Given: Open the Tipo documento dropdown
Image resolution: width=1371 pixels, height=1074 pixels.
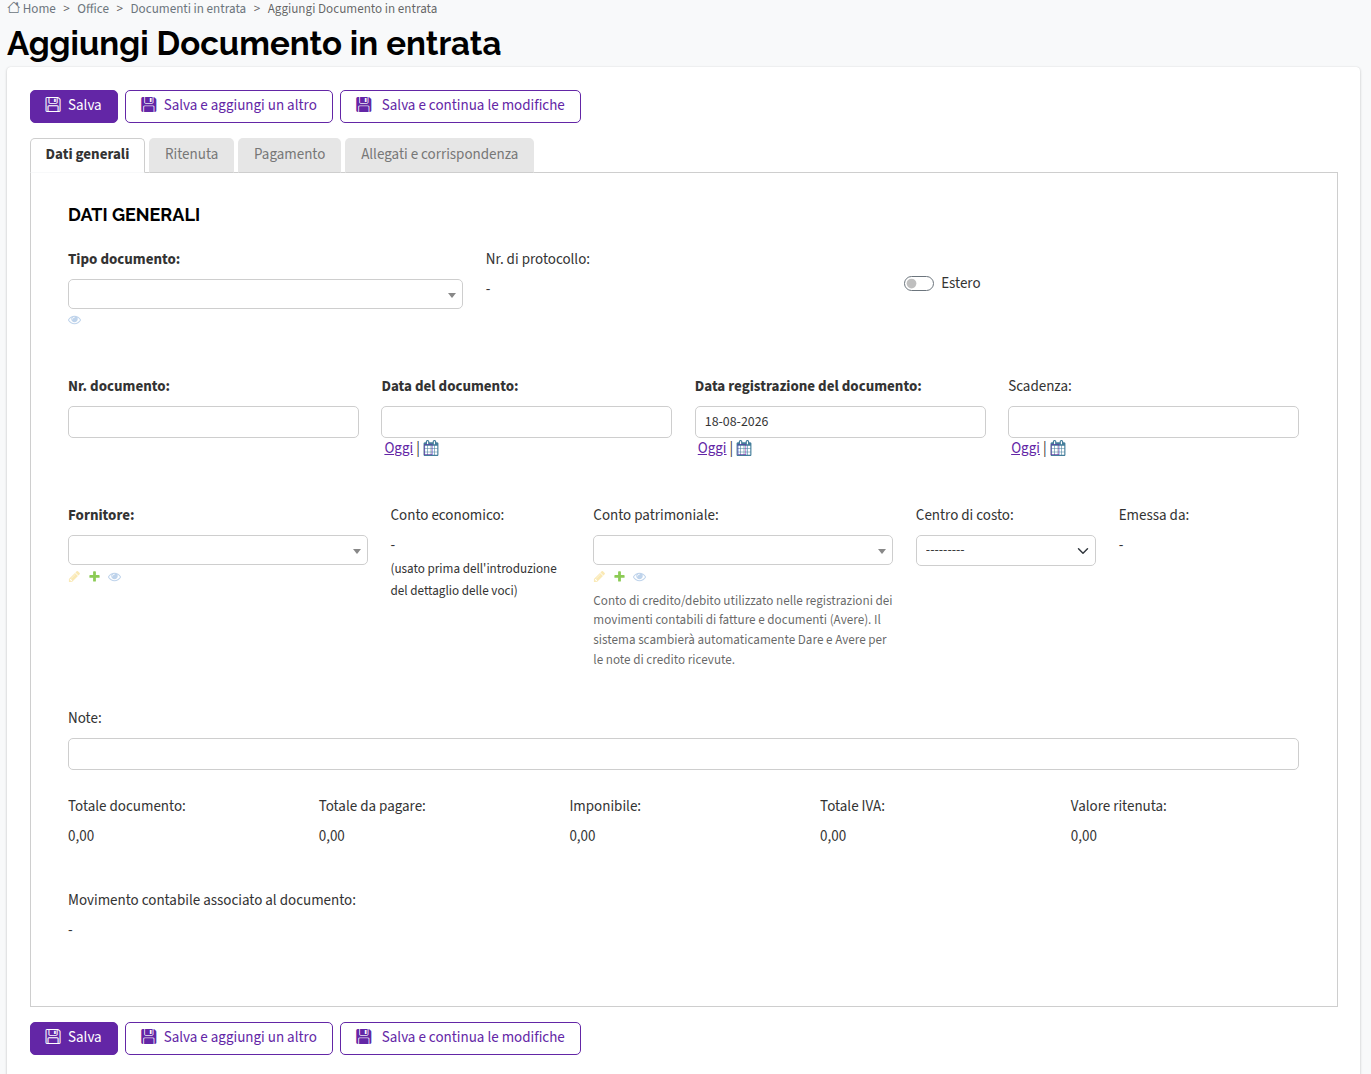Looking at the screenshot, I should pos(265,294).
